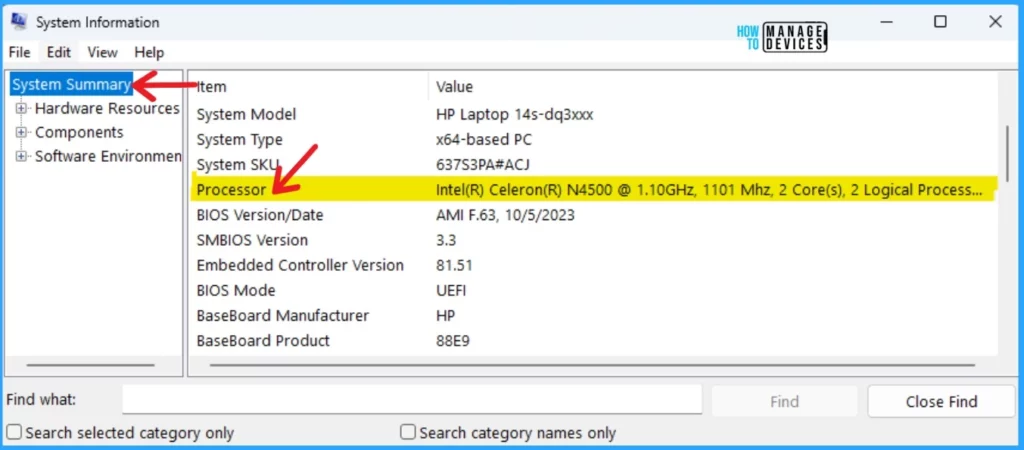The height and width of the screenshot is (450, 1024).
Task: Click the value 81.51
Action: (x=454, y=265)
